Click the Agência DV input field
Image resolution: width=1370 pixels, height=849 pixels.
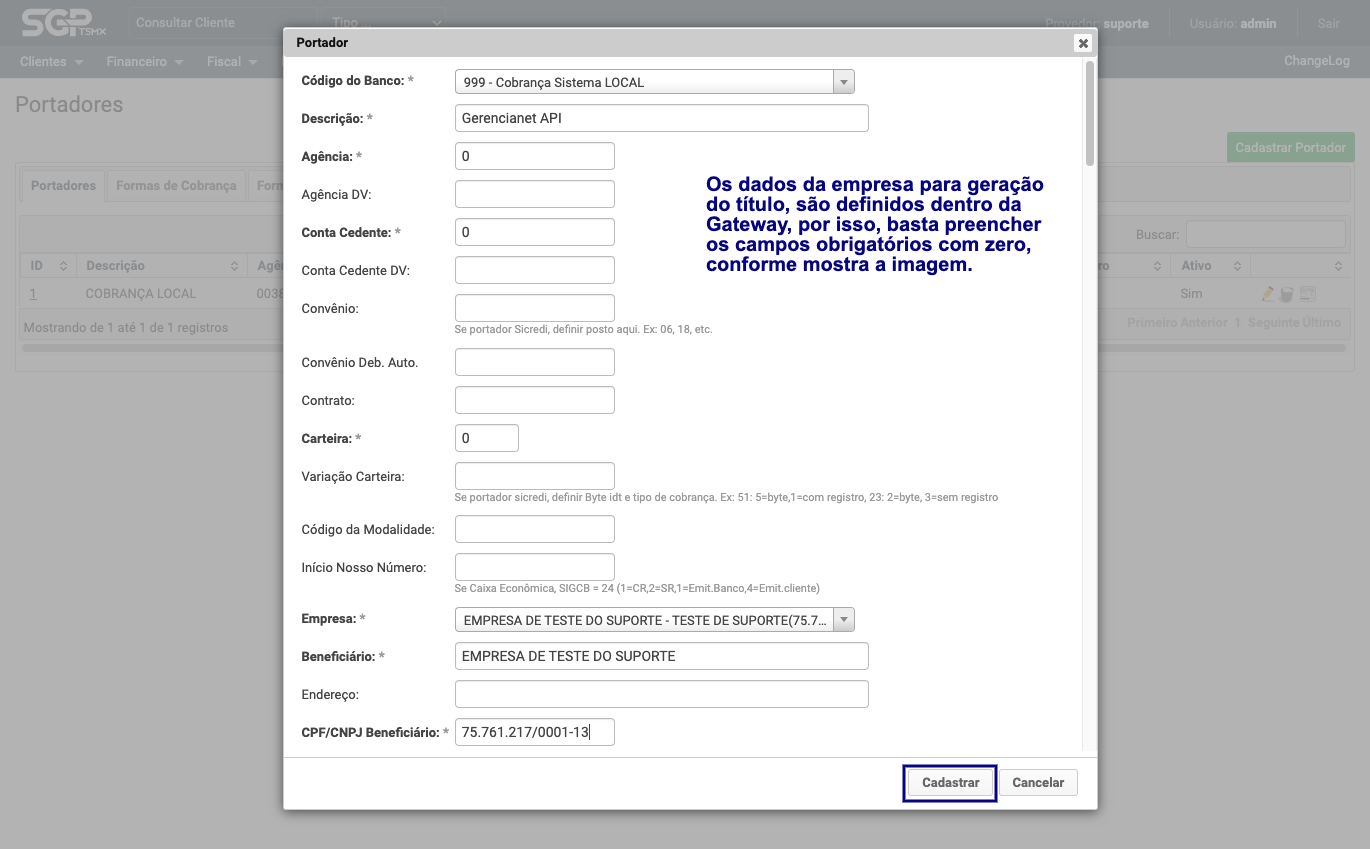tap(534, 194)
